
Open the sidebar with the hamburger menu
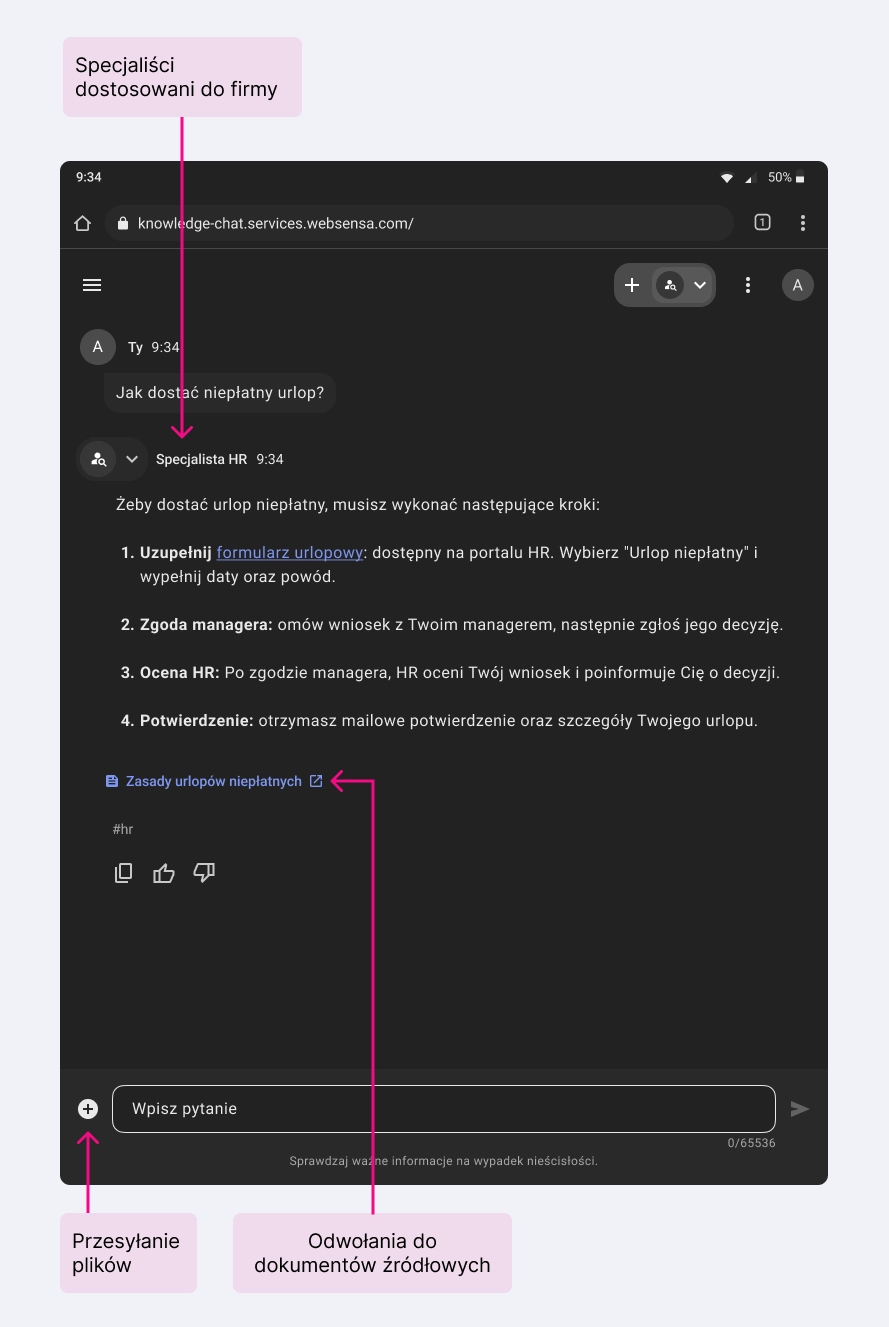click(x=92, y=285)
